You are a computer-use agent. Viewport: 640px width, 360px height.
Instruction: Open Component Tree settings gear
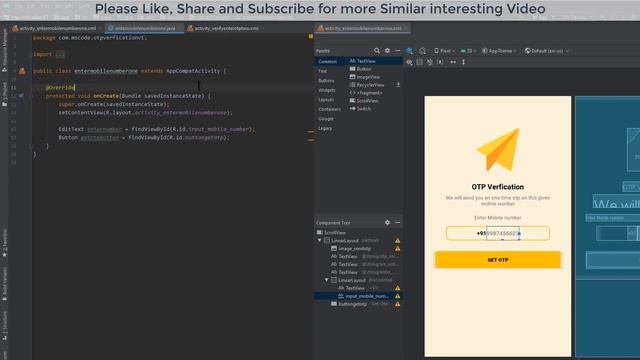click(x=387, y=222)
